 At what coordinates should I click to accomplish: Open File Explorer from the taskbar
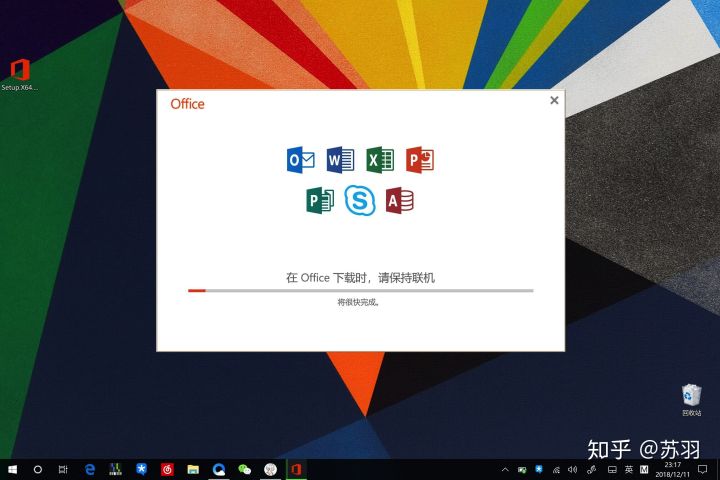point(193,469)
